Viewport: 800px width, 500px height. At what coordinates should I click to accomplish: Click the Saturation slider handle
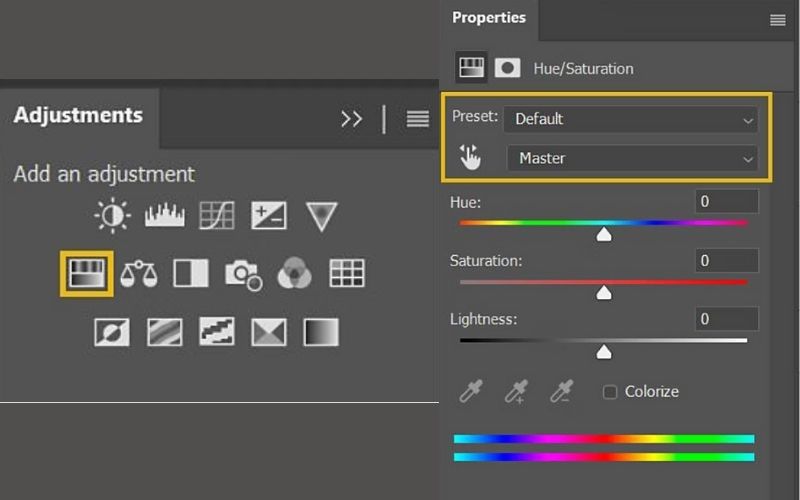(604, 293)
